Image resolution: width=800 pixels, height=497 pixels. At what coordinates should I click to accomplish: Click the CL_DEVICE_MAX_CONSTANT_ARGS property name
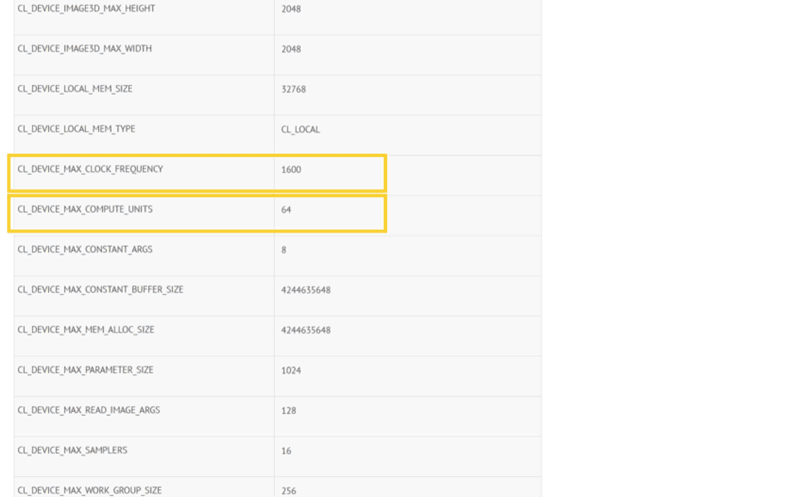tap(85, 249)
